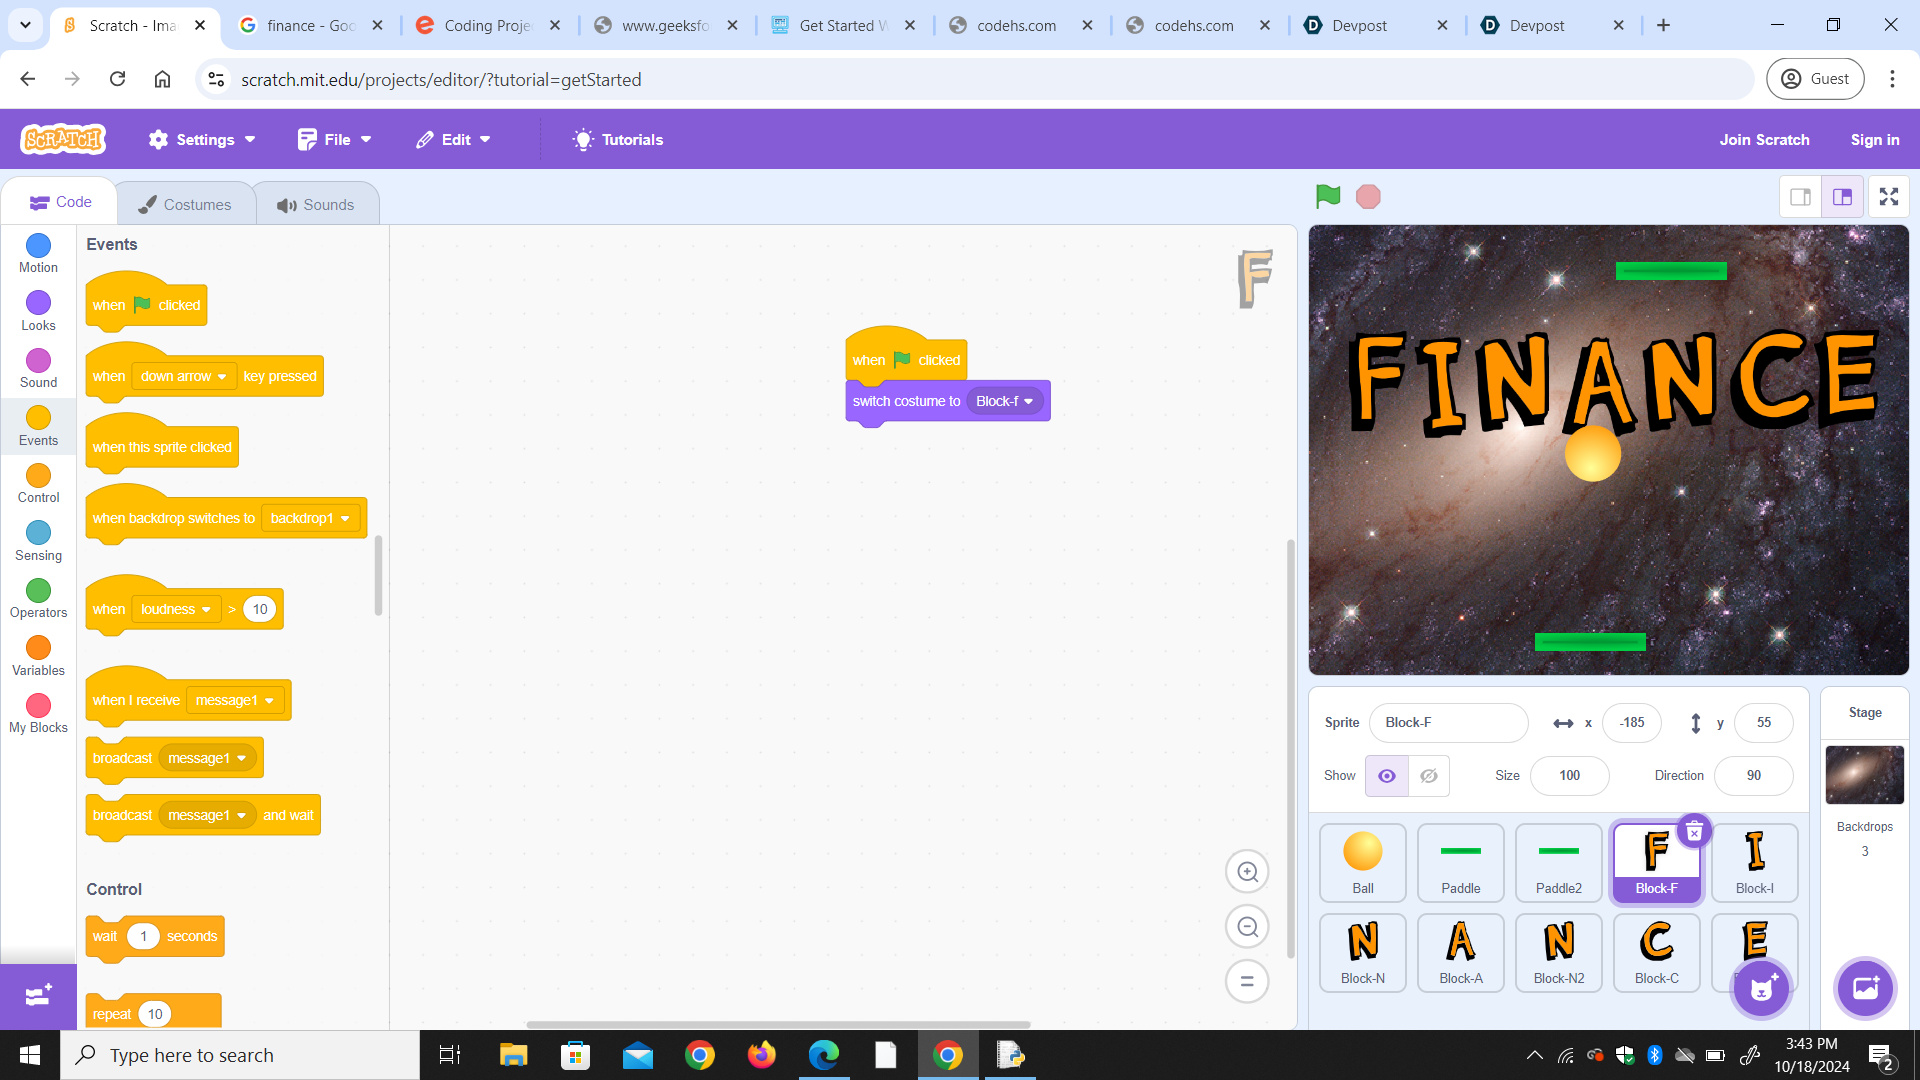Click the green flag to run project
1920x1080 pixels.
(x=1328, y=197)
